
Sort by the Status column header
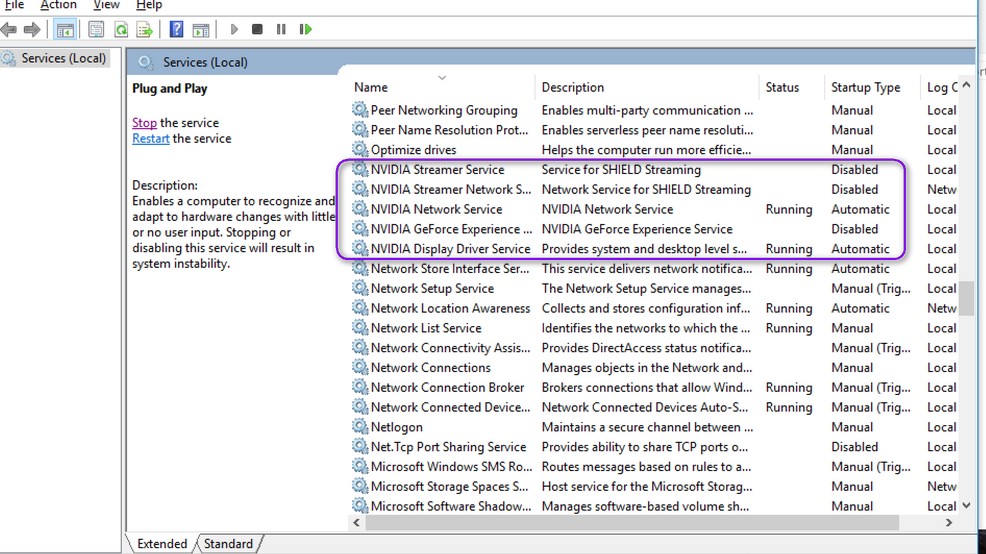point(791,87)
